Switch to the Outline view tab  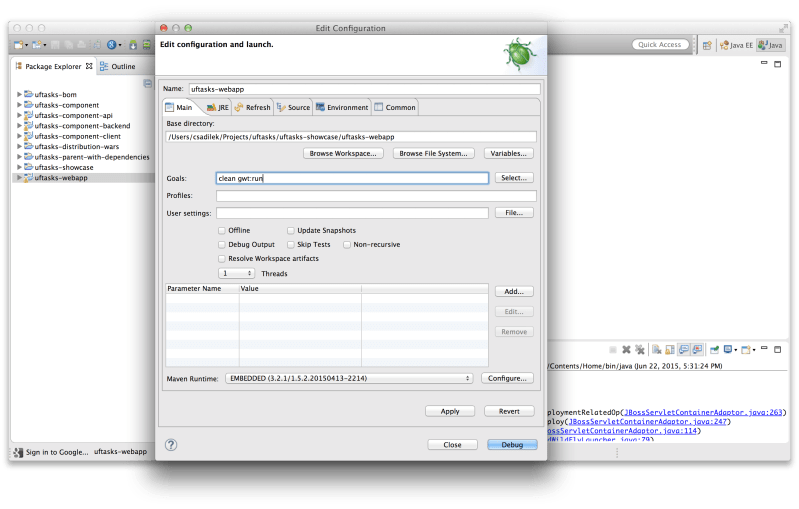pos(118,66)
